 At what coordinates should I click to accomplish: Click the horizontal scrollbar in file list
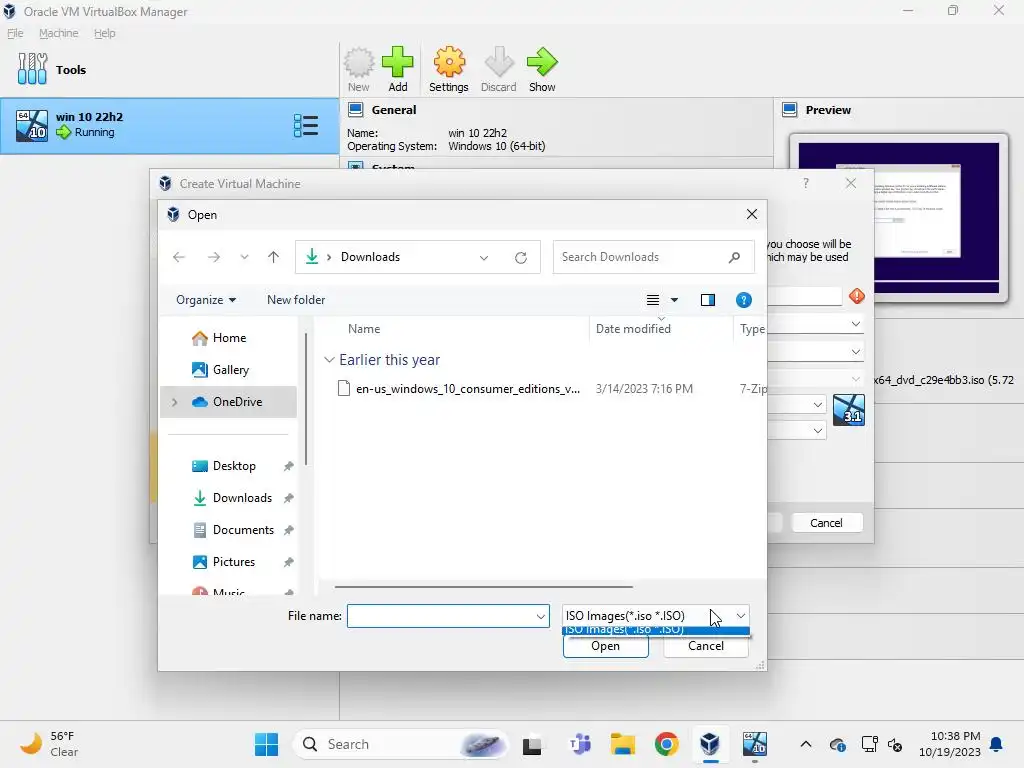point(483,586)
